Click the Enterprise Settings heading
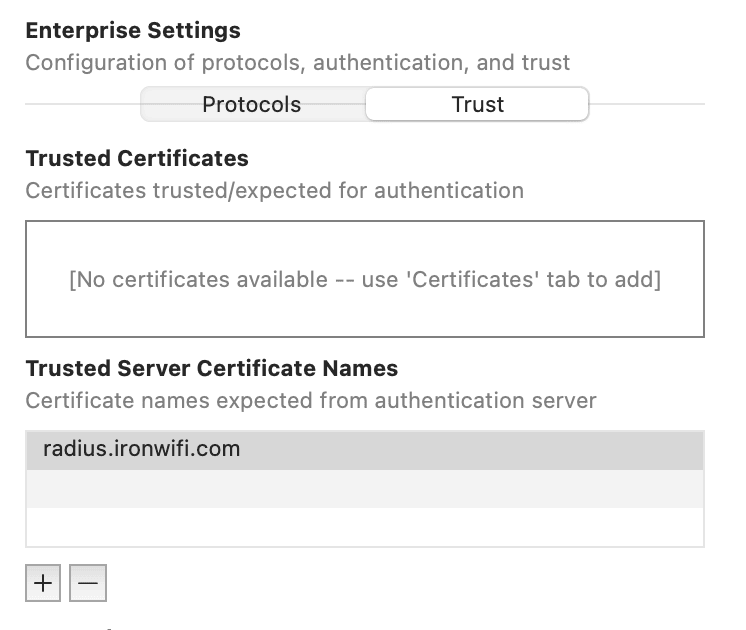 point(133,30)
